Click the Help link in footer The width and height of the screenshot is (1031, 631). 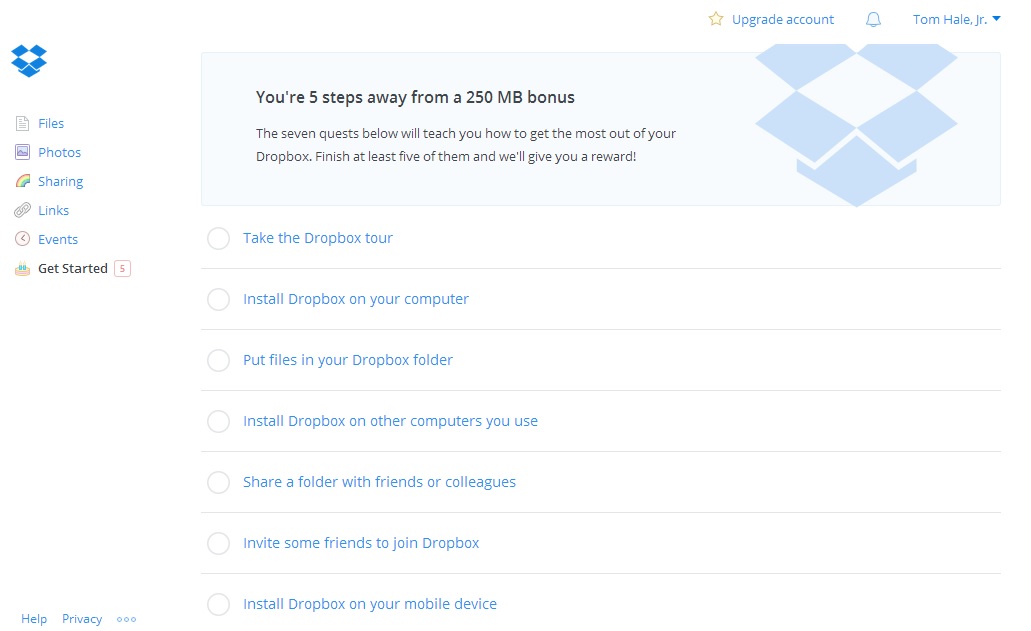click(34, 619)
